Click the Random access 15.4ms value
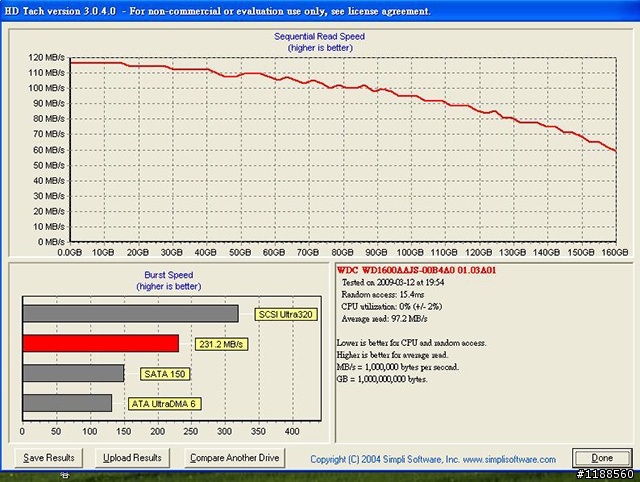Image resolution: width=640 pixels, height=482 pixels. pos(382,294)
